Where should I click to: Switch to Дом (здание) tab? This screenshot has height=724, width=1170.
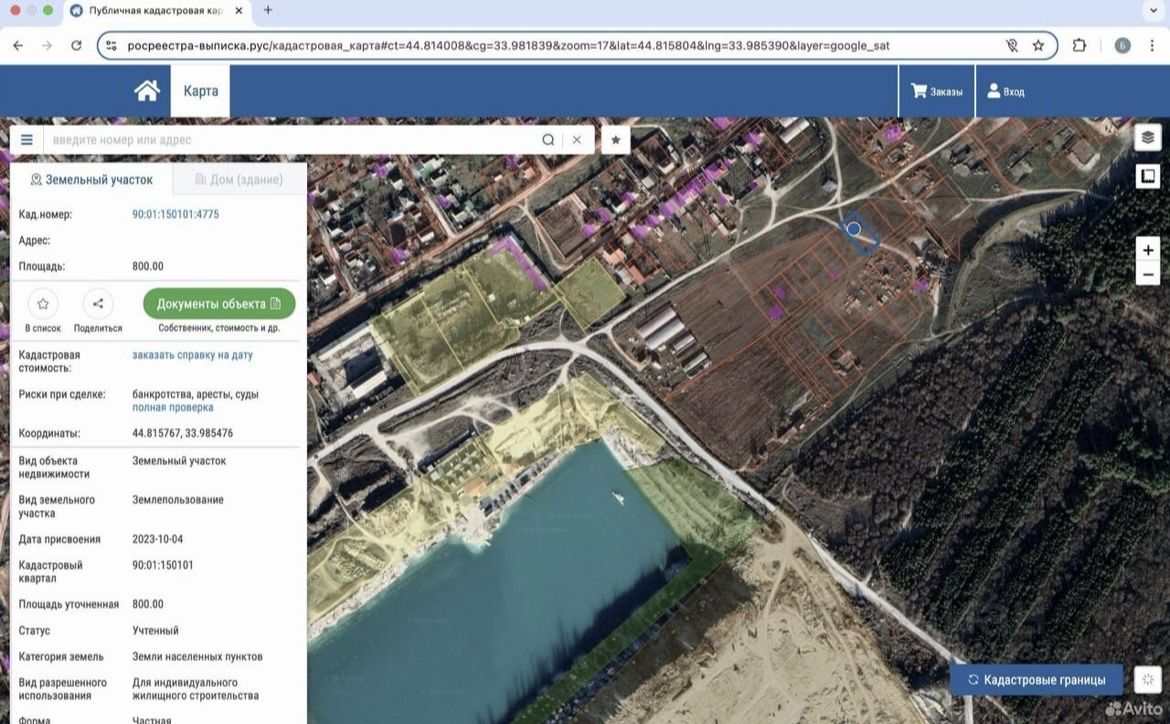click(239, 179)
